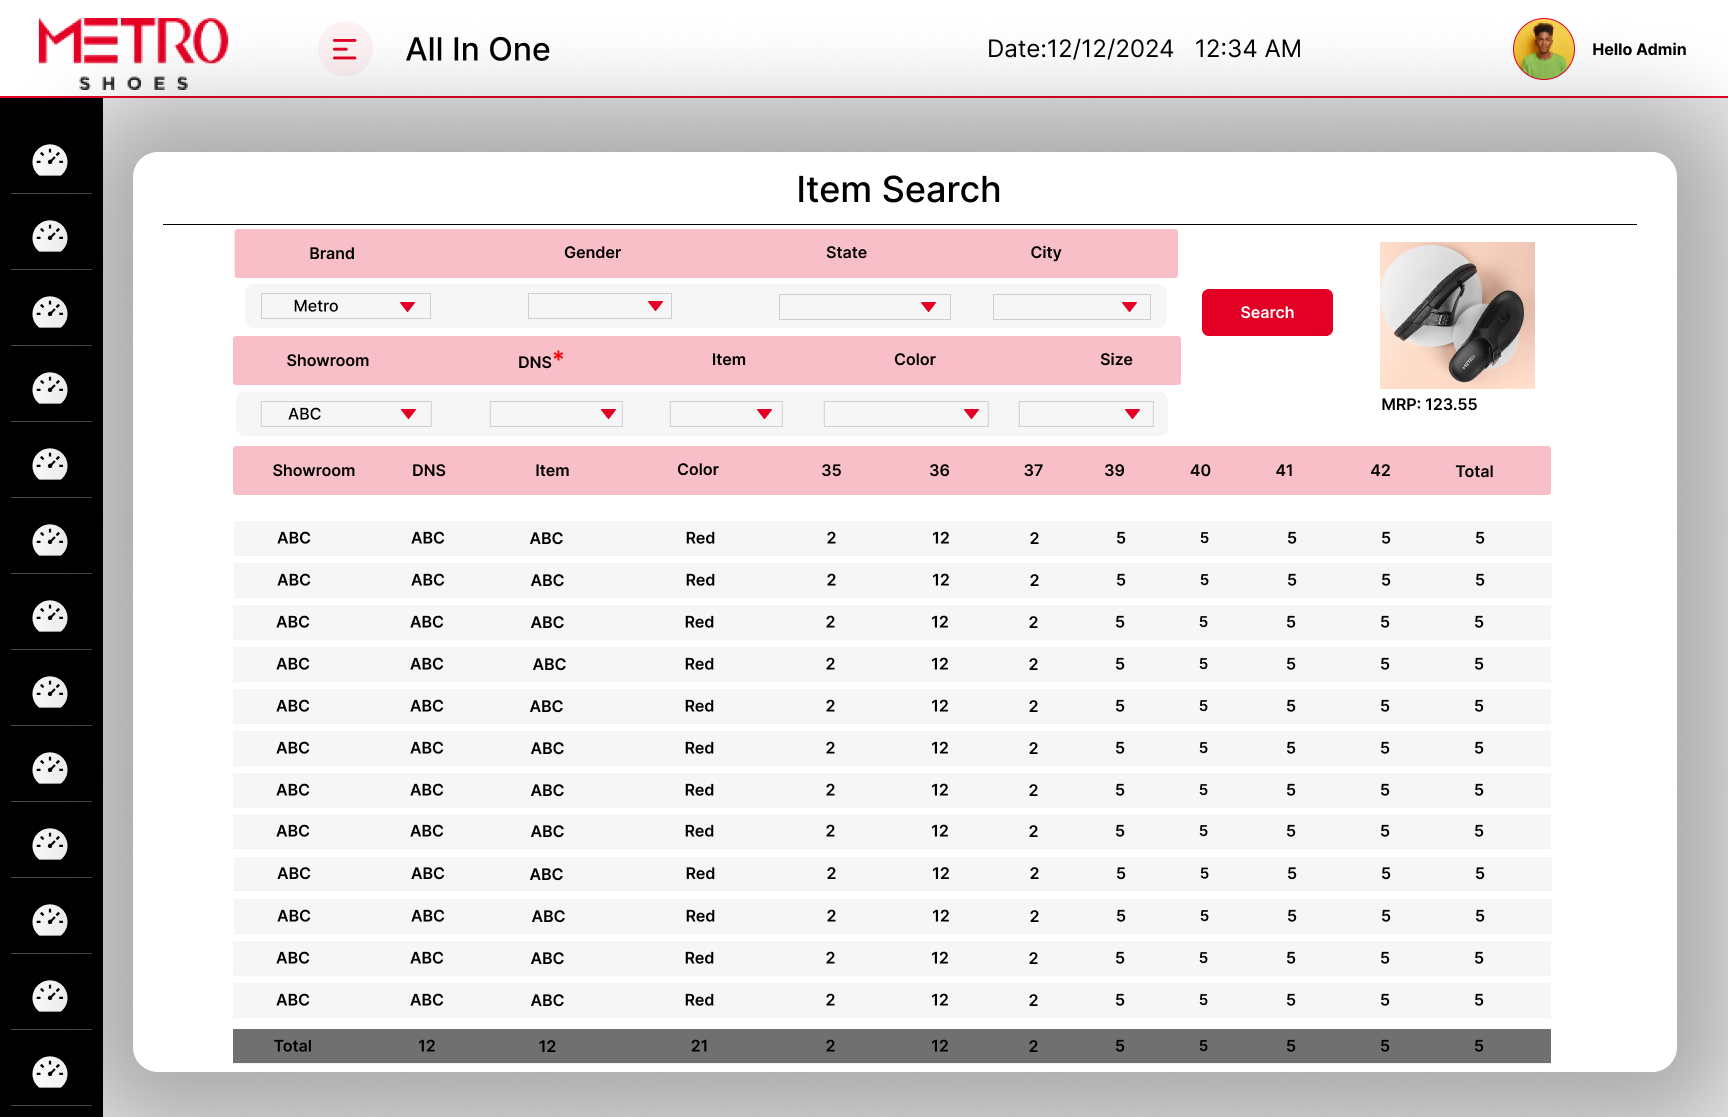This screenshot has height=1117, width=1728.
Task: Open the Showroom dropdown showing ABC
Action: pos(346,414)
